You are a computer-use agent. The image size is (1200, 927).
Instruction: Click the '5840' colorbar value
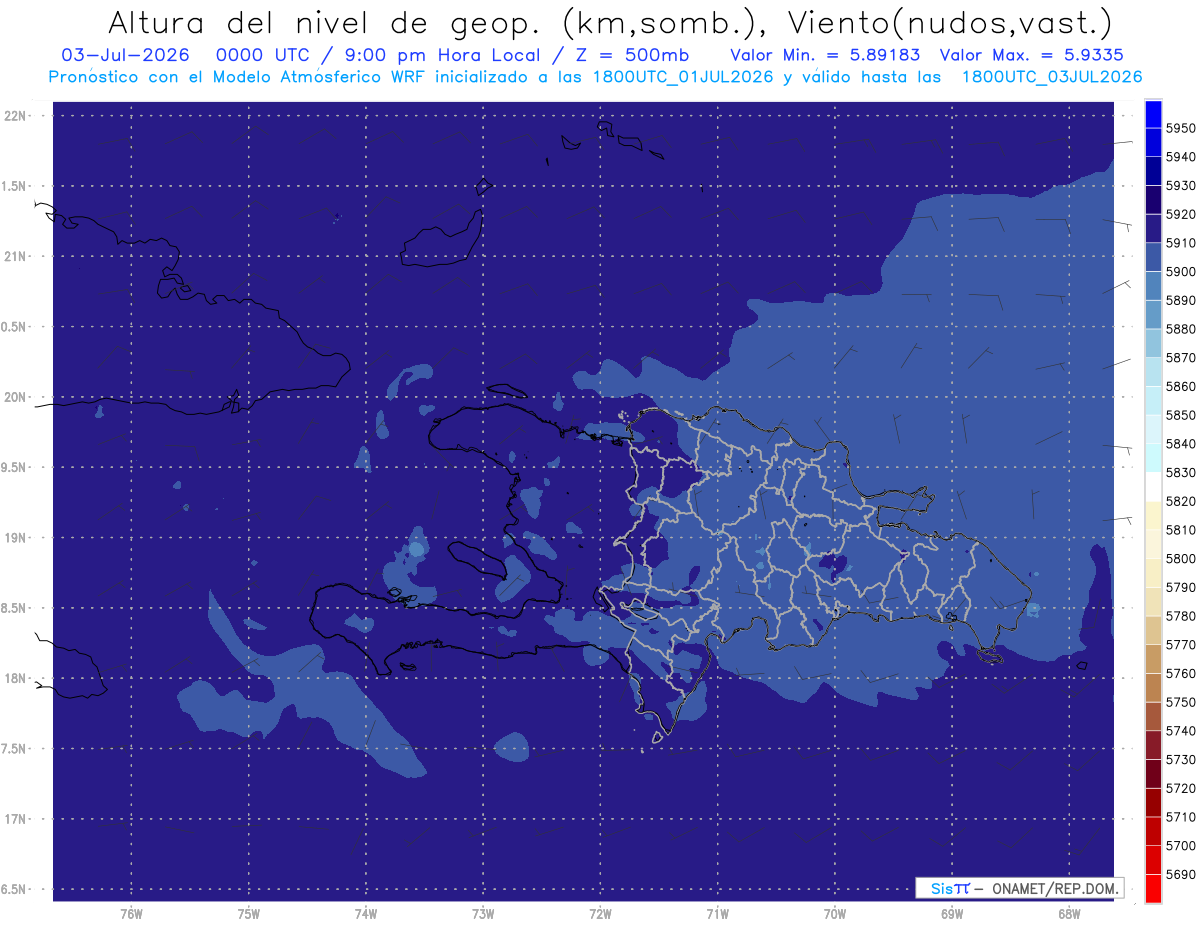point(1181,444)
